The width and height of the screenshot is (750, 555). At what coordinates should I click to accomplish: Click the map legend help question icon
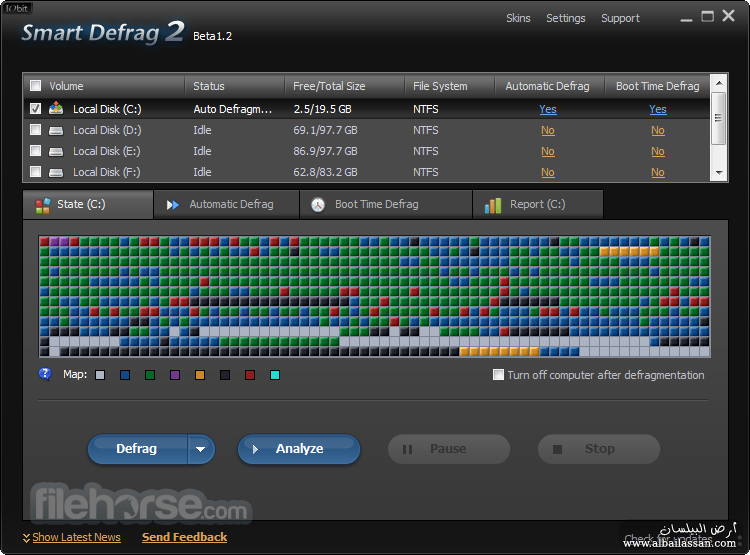tap(45, 374)
